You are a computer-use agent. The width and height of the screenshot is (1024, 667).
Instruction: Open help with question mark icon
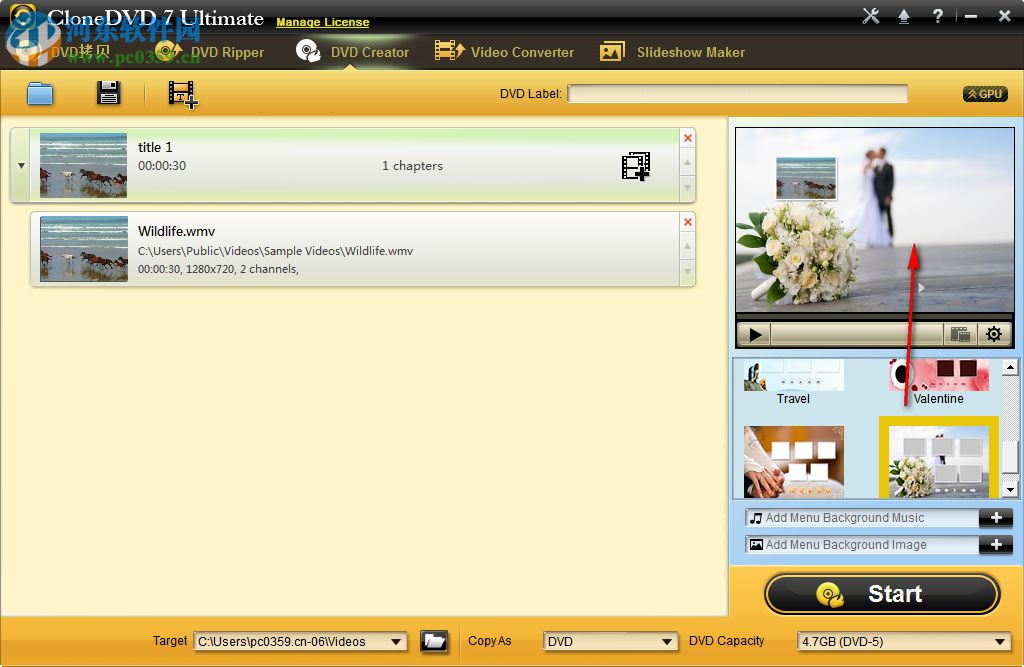pos(938,16)
